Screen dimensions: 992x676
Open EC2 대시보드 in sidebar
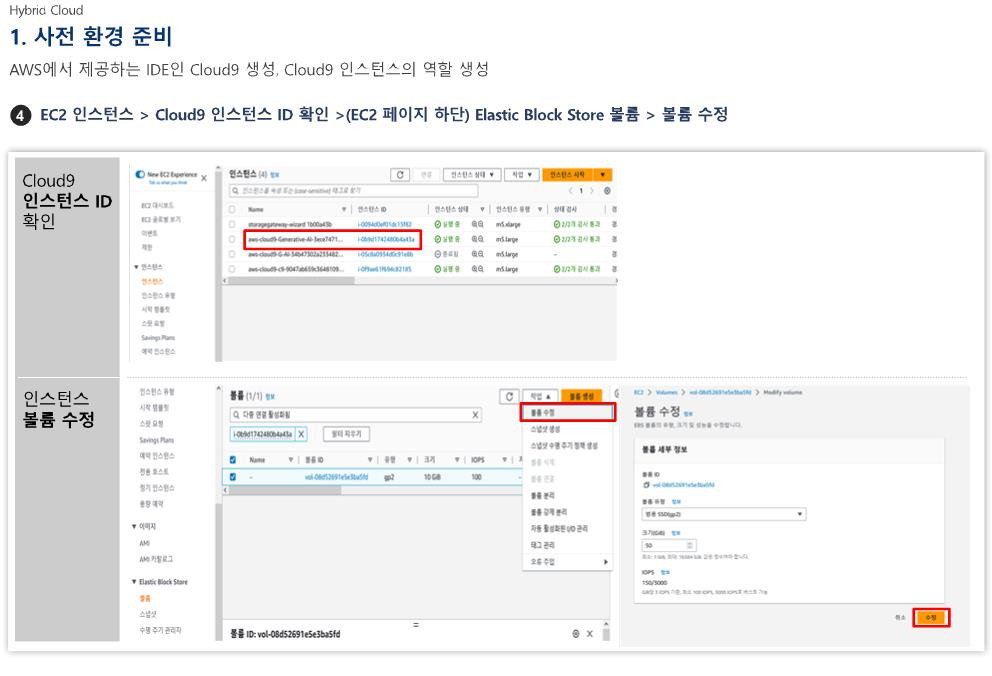click(x=157, y=206)
